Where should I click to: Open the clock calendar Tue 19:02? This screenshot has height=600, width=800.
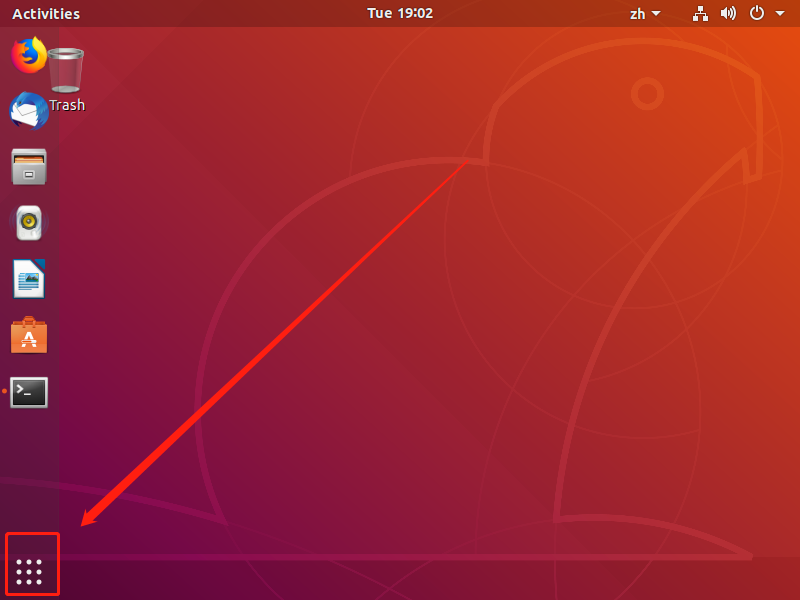coord(400,13)
